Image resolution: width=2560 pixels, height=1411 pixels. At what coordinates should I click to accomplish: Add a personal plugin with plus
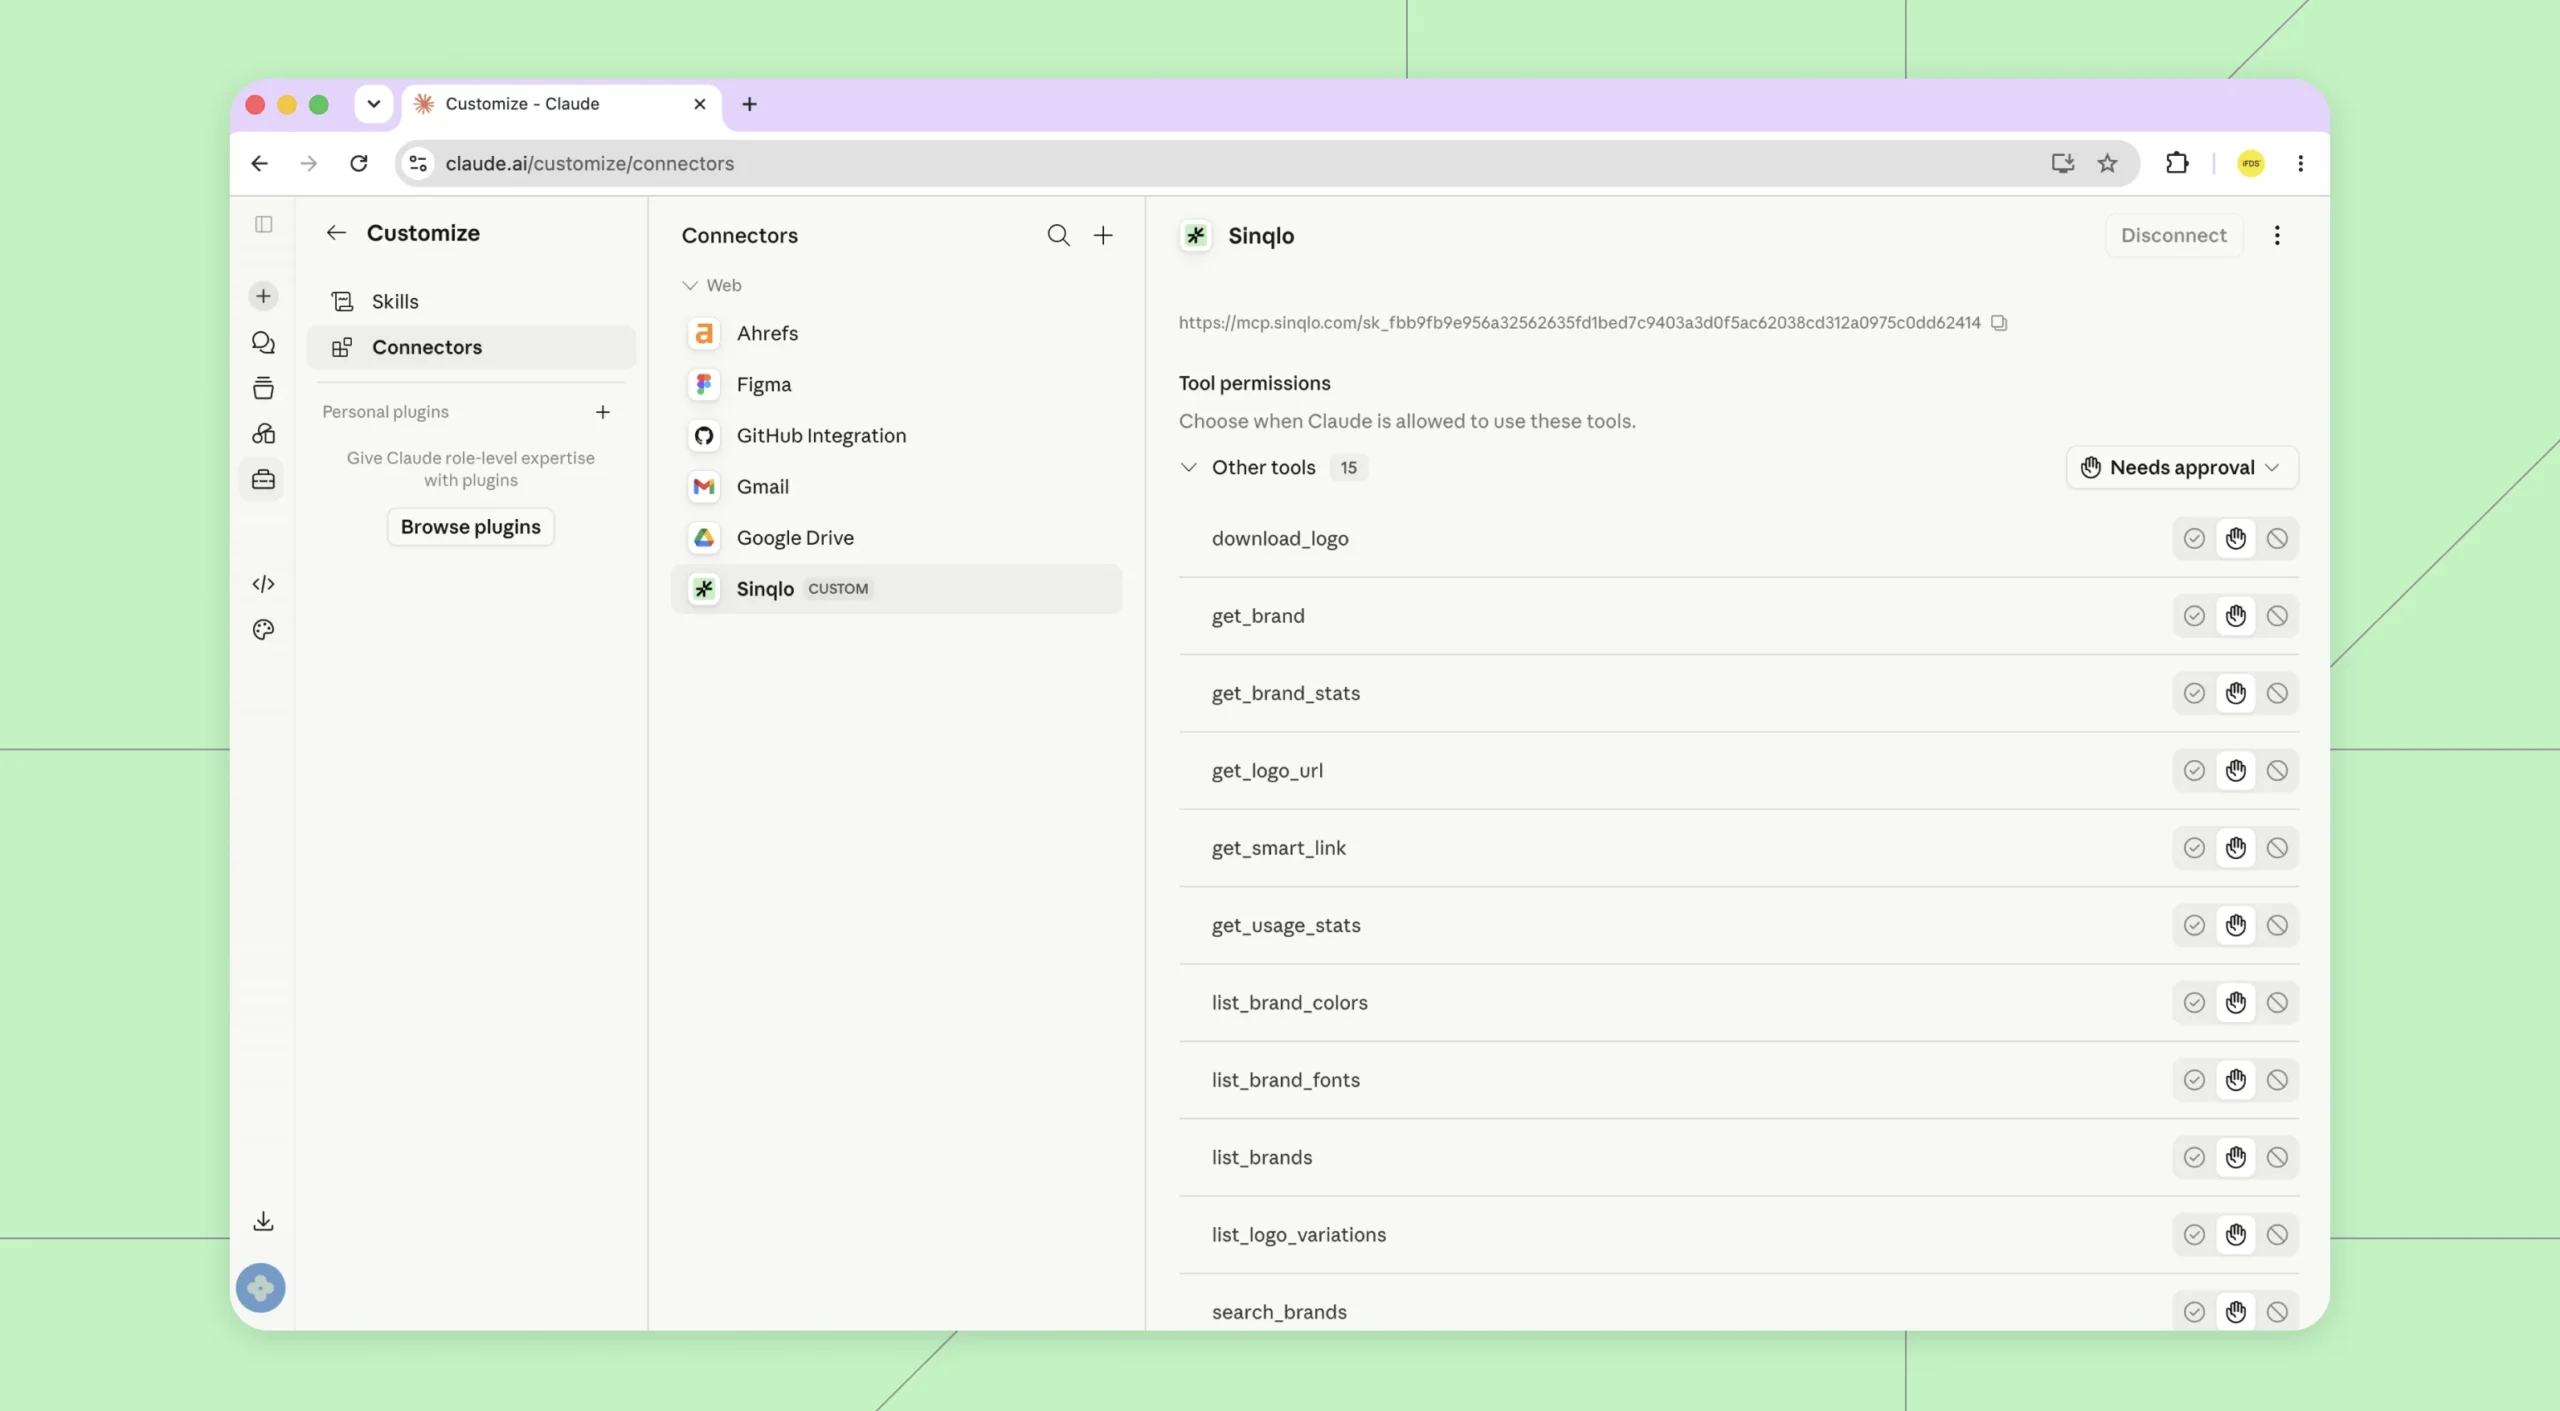[x=603, y=412]
